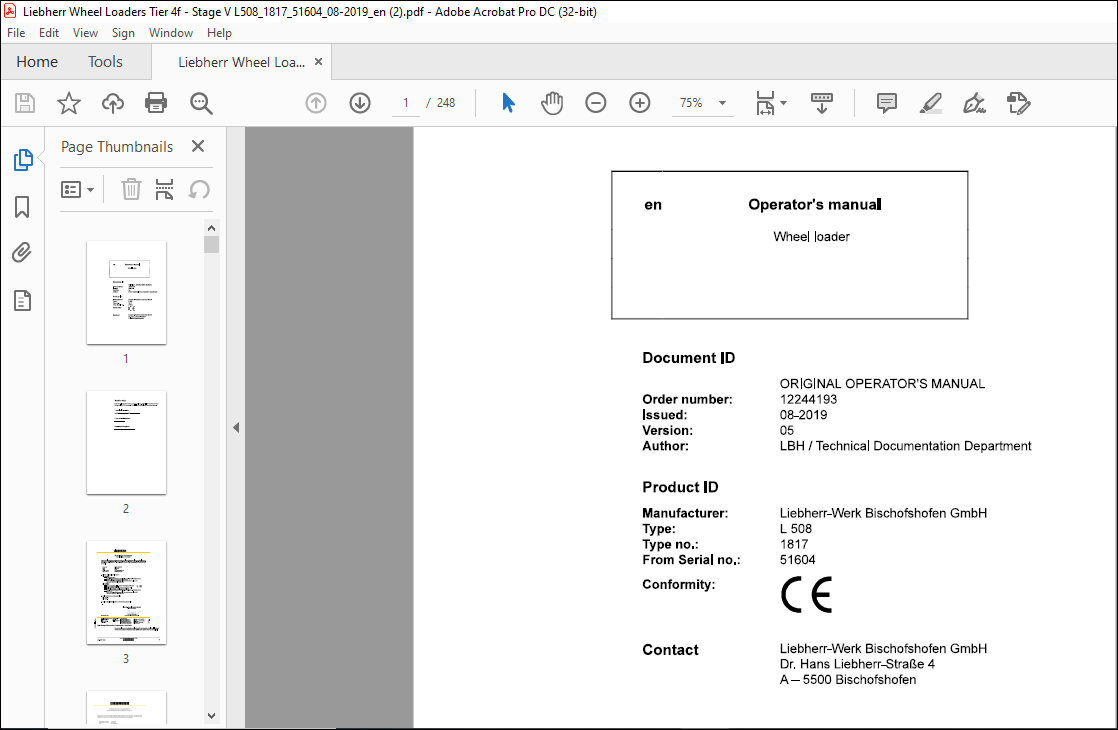Viewport: 1118px width, 730px height.
Task: Activate the Hand pan tool
Action: click(x=552, y=103)
